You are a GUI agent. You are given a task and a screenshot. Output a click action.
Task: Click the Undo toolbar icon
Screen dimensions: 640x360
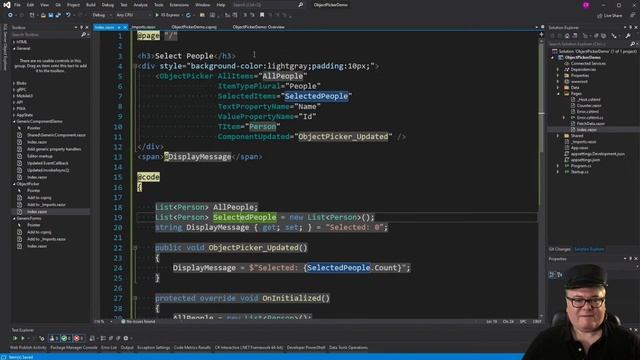tap(68, 15)
